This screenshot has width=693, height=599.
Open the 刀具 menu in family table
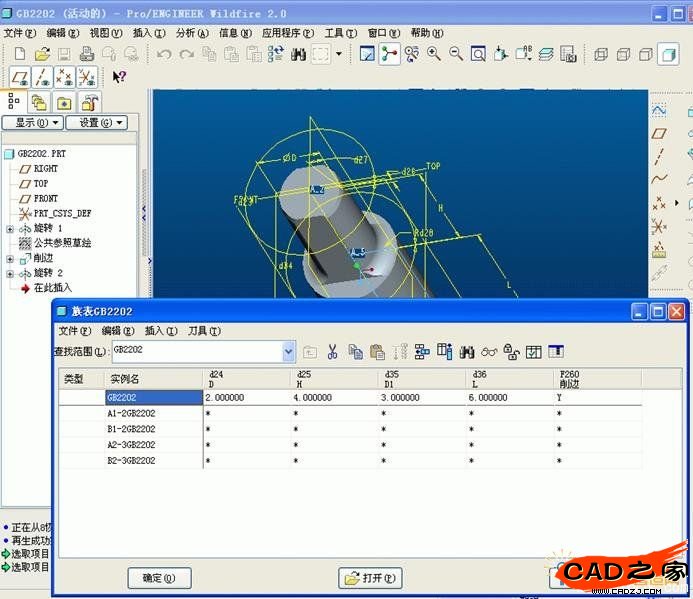point(205,331)
